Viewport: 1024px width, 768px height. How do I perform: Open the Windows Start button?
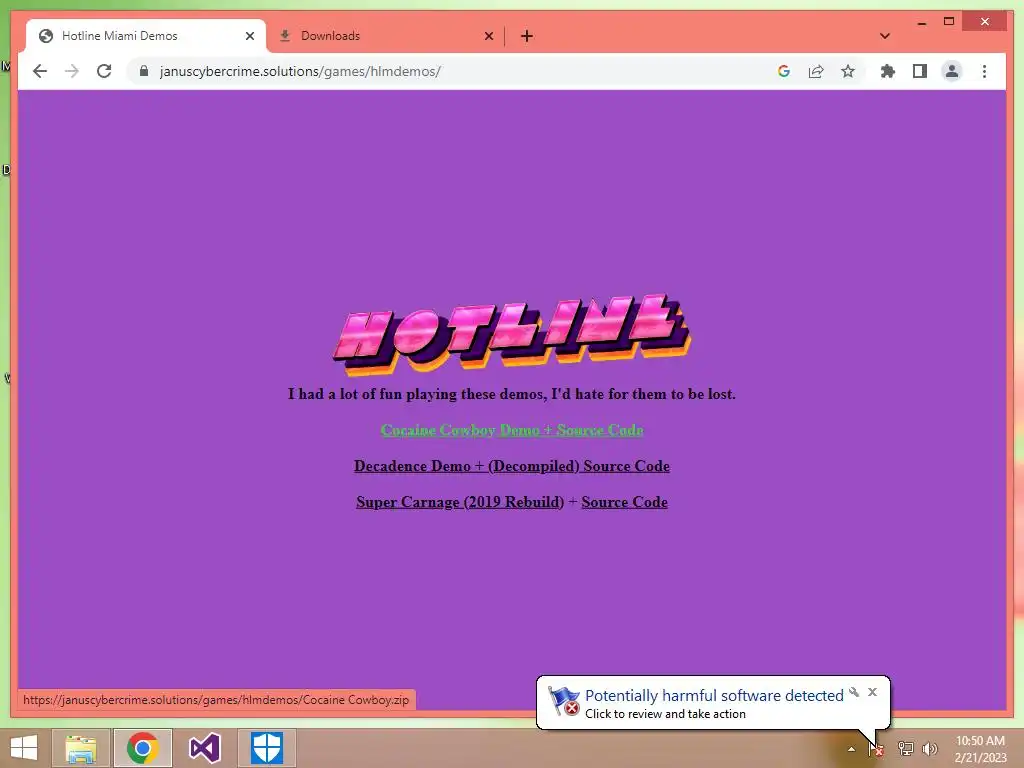pos(24,748)
